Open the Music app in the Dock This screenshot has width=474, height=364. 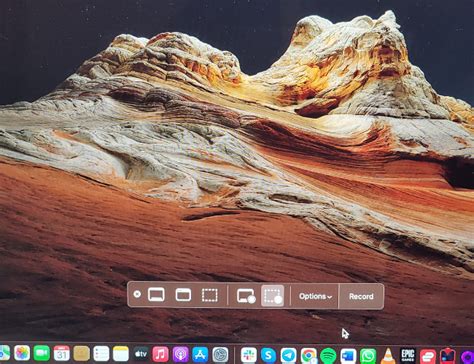(x=160, y=354)
